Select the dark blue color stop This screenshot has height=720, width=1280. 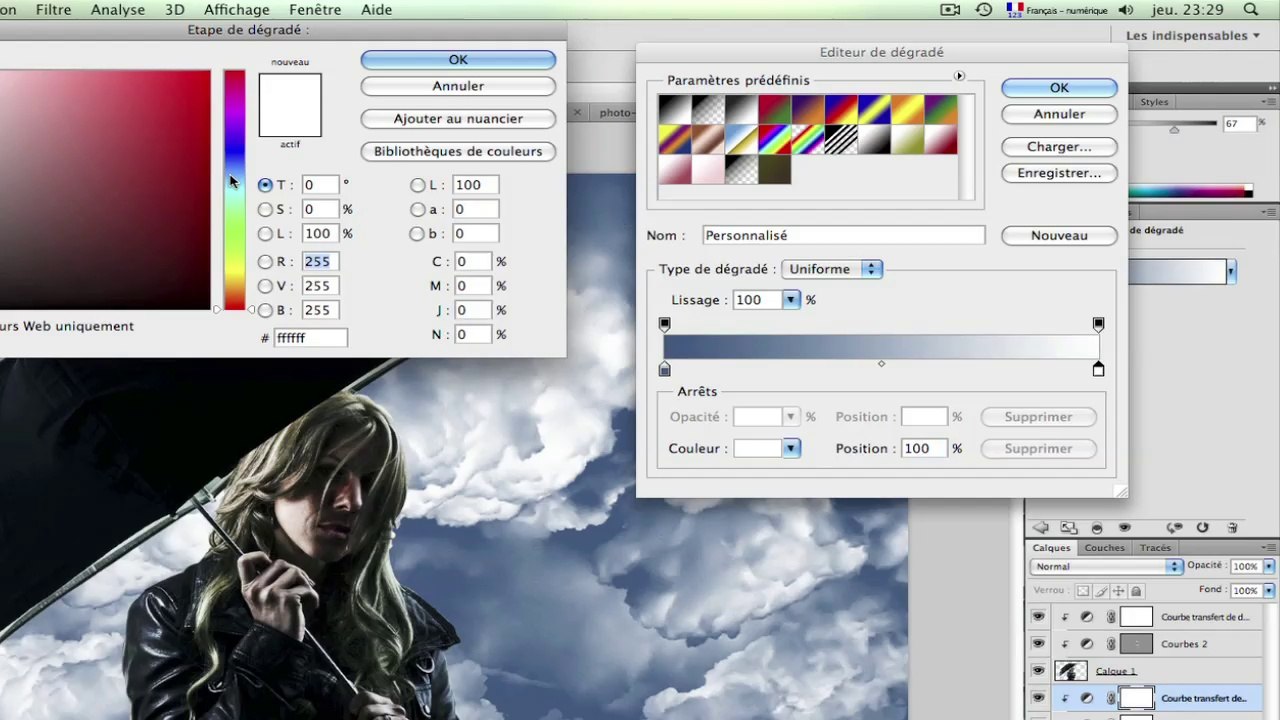pos(665,369)
